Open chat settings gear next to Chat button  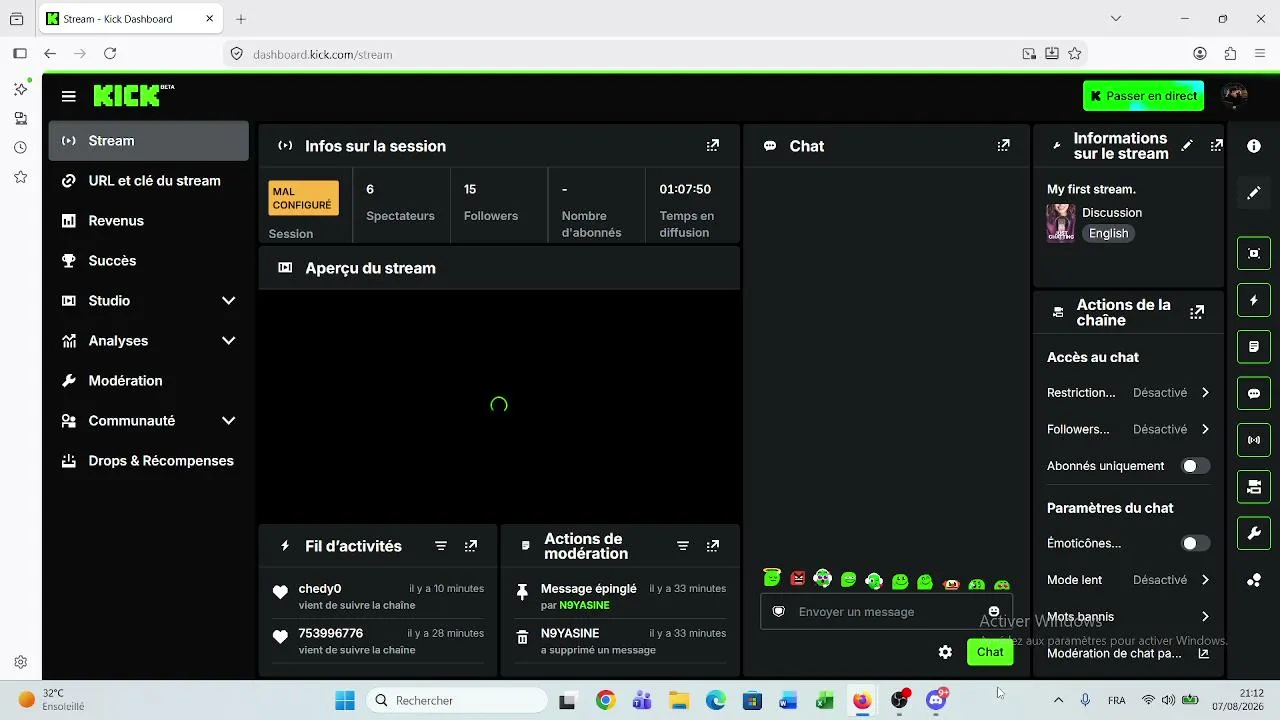pos(945,652)
